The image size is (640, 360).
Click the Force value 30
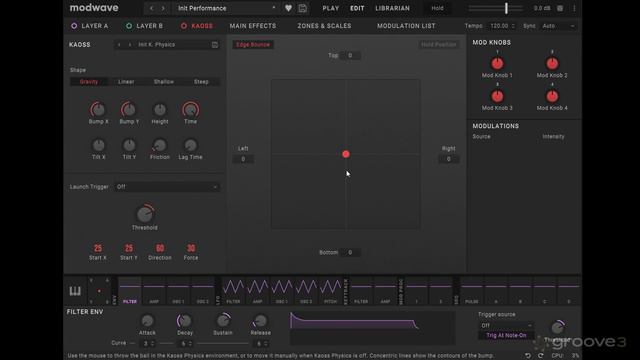click(191, 248)
